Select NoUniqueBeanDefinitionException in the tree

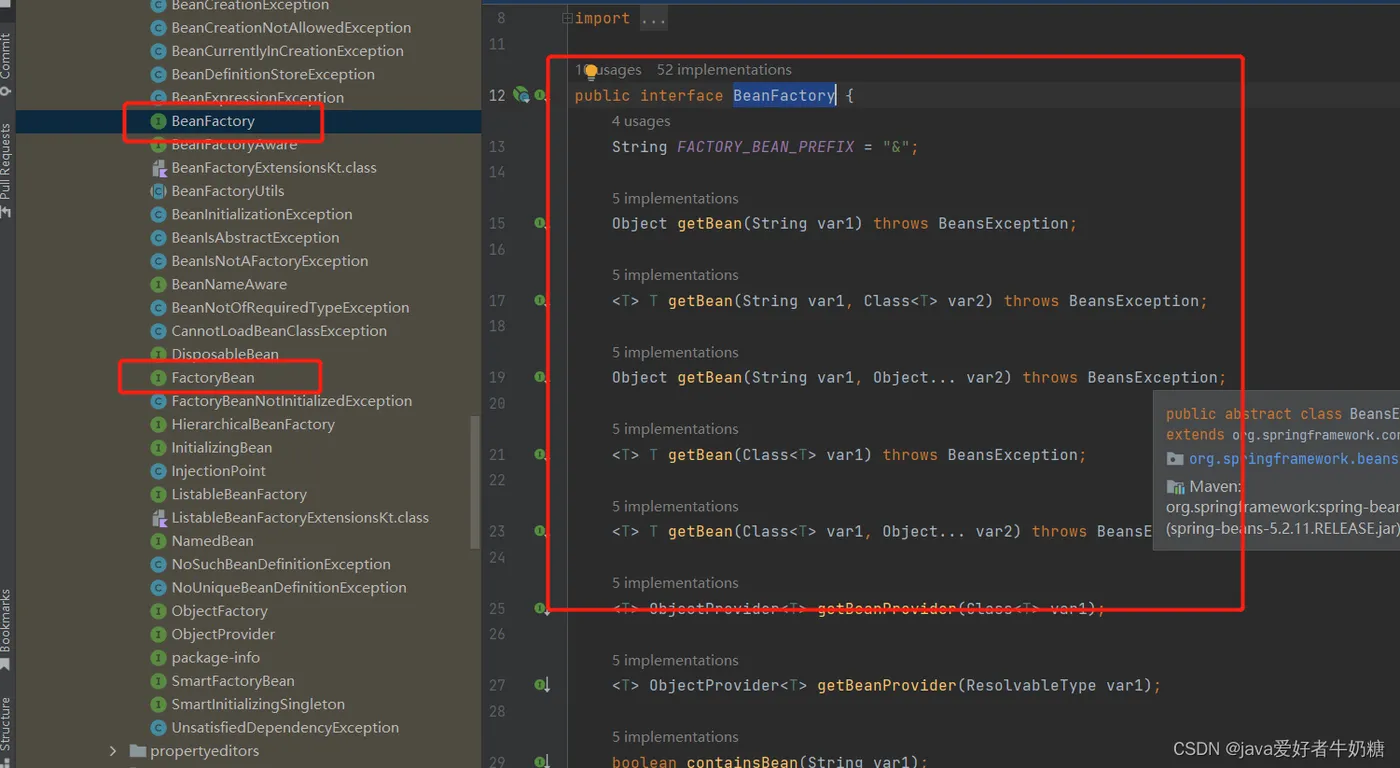(289, 588)
